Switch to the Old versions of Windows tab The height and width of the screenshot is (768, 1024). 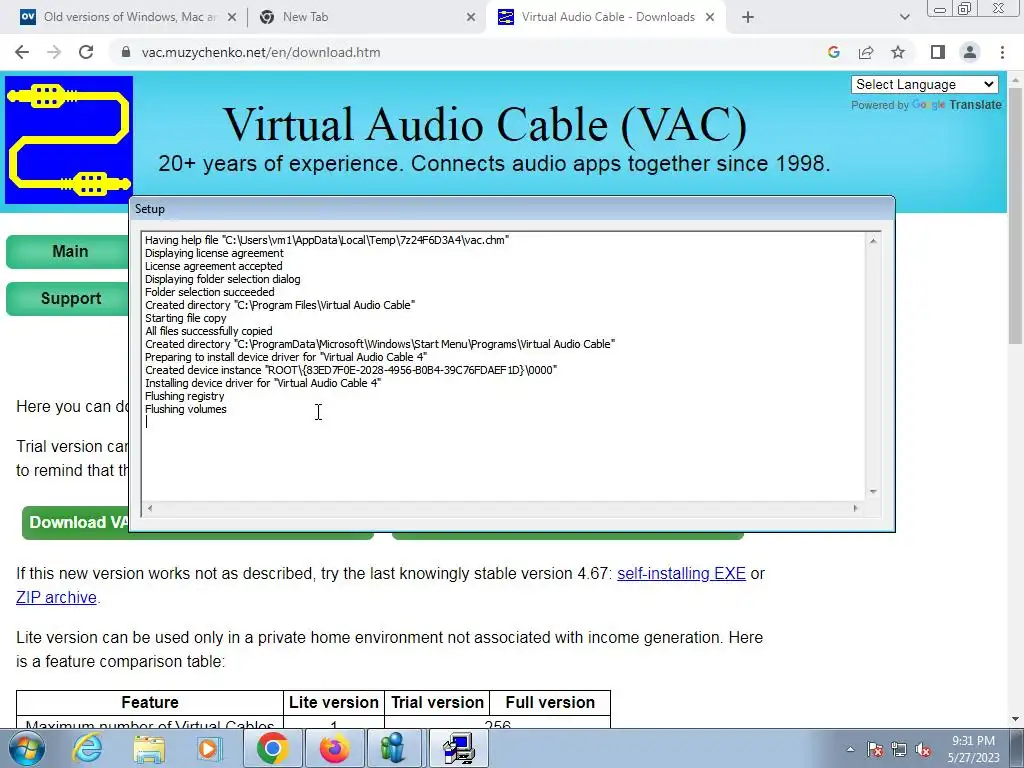tap(127, 18)
